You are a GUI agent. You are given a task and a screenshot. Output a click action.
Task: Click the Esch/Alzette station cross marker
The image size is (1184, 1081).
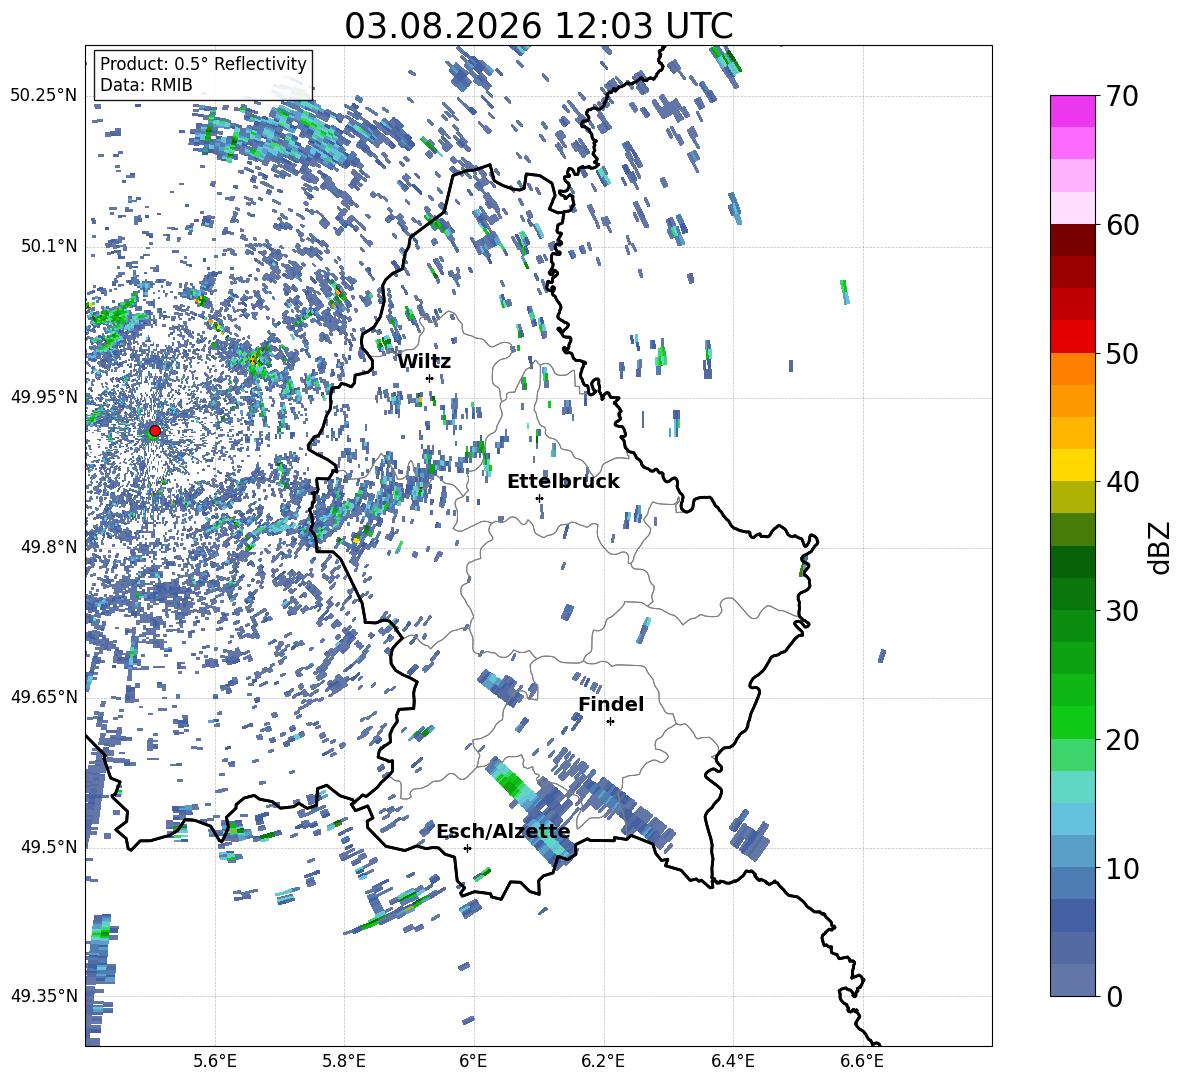[467, 848]
